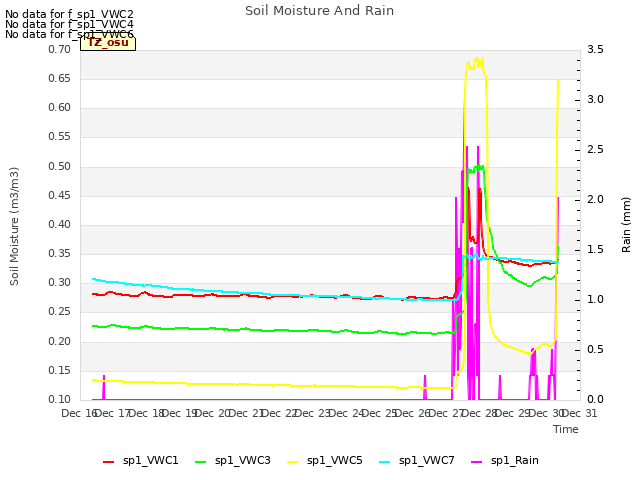Click the 0.35 left axis tick label
Viewport: 640px width, 480px height.
tap(60, 253)
